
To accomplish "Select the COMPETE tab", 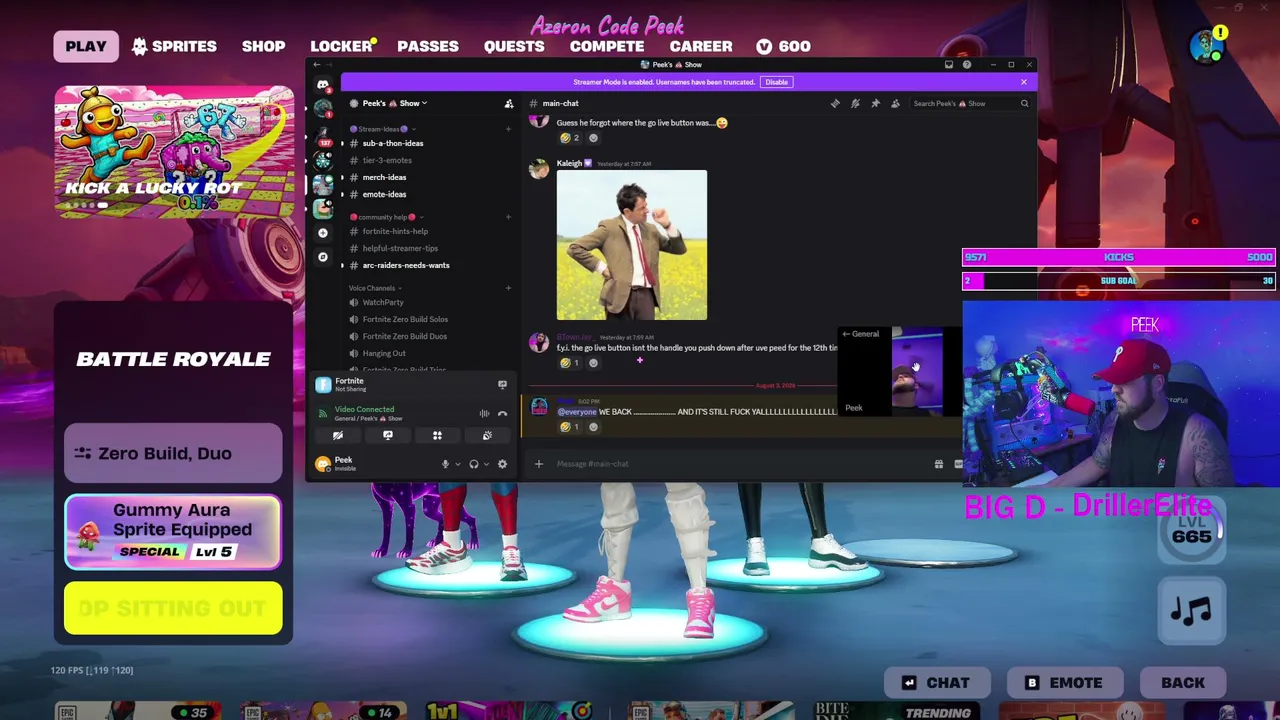I will [x=607, y=46].
